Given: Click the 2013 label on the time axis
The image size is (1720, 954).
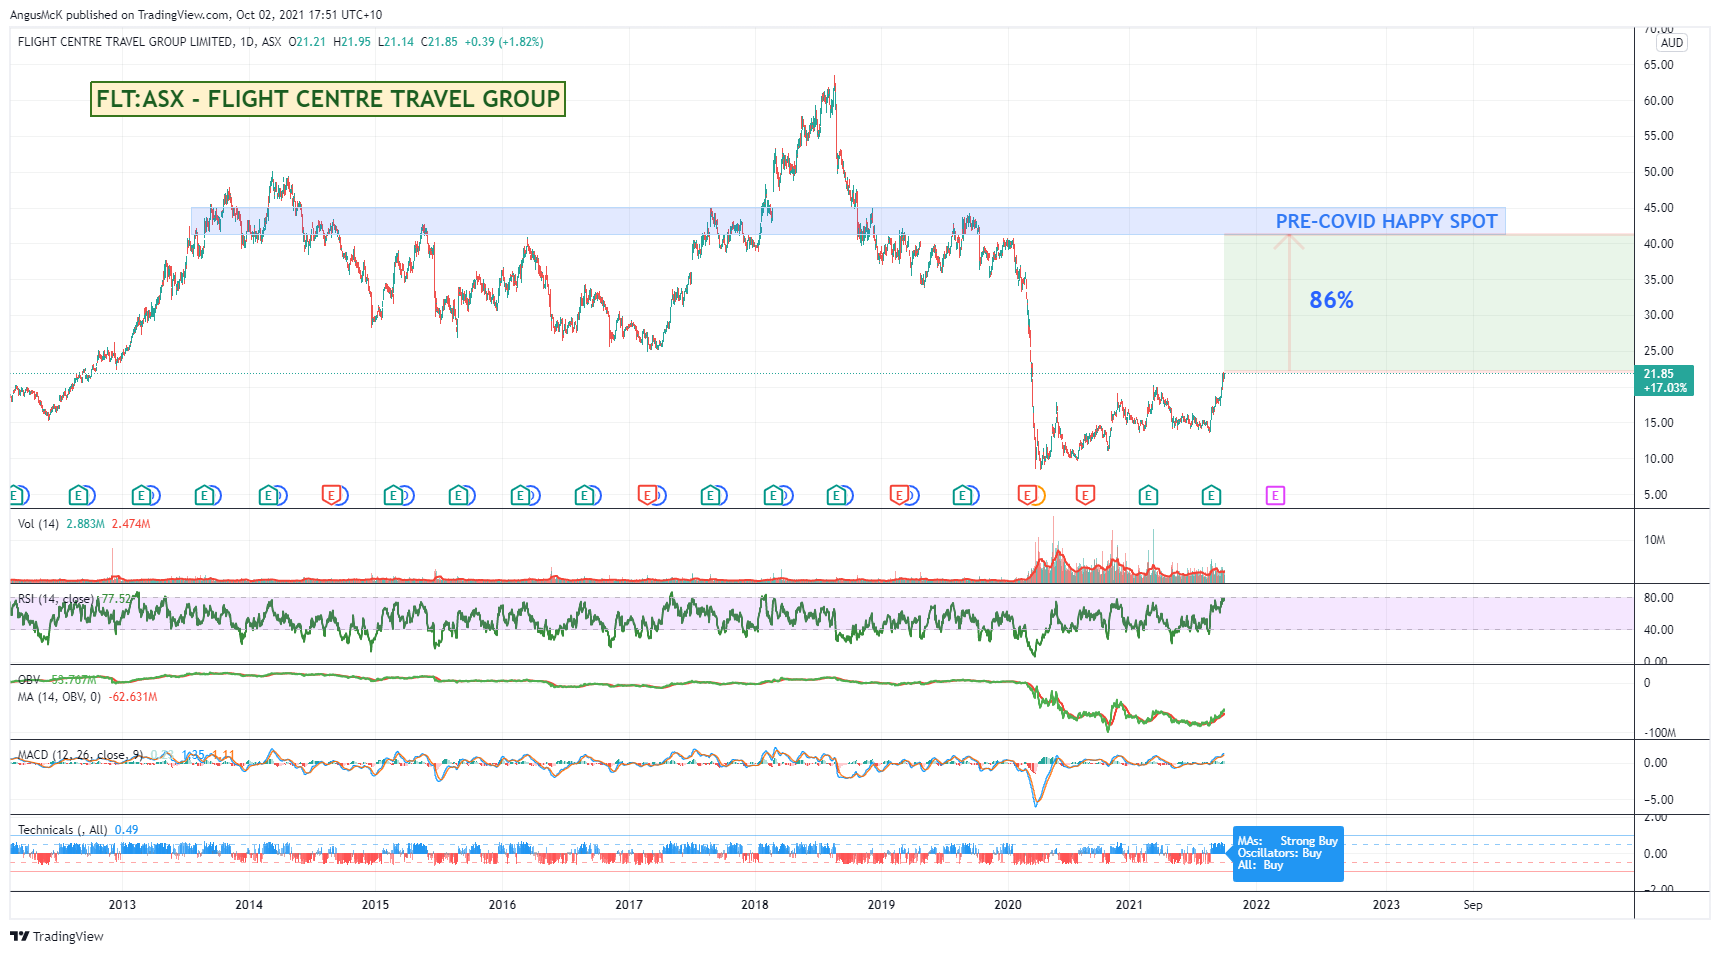Looking at the screenshot, I should [122, 905].
